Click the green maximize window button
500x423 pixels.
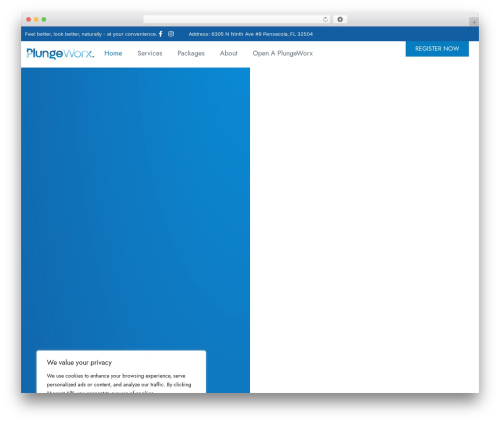click(44, 19)
